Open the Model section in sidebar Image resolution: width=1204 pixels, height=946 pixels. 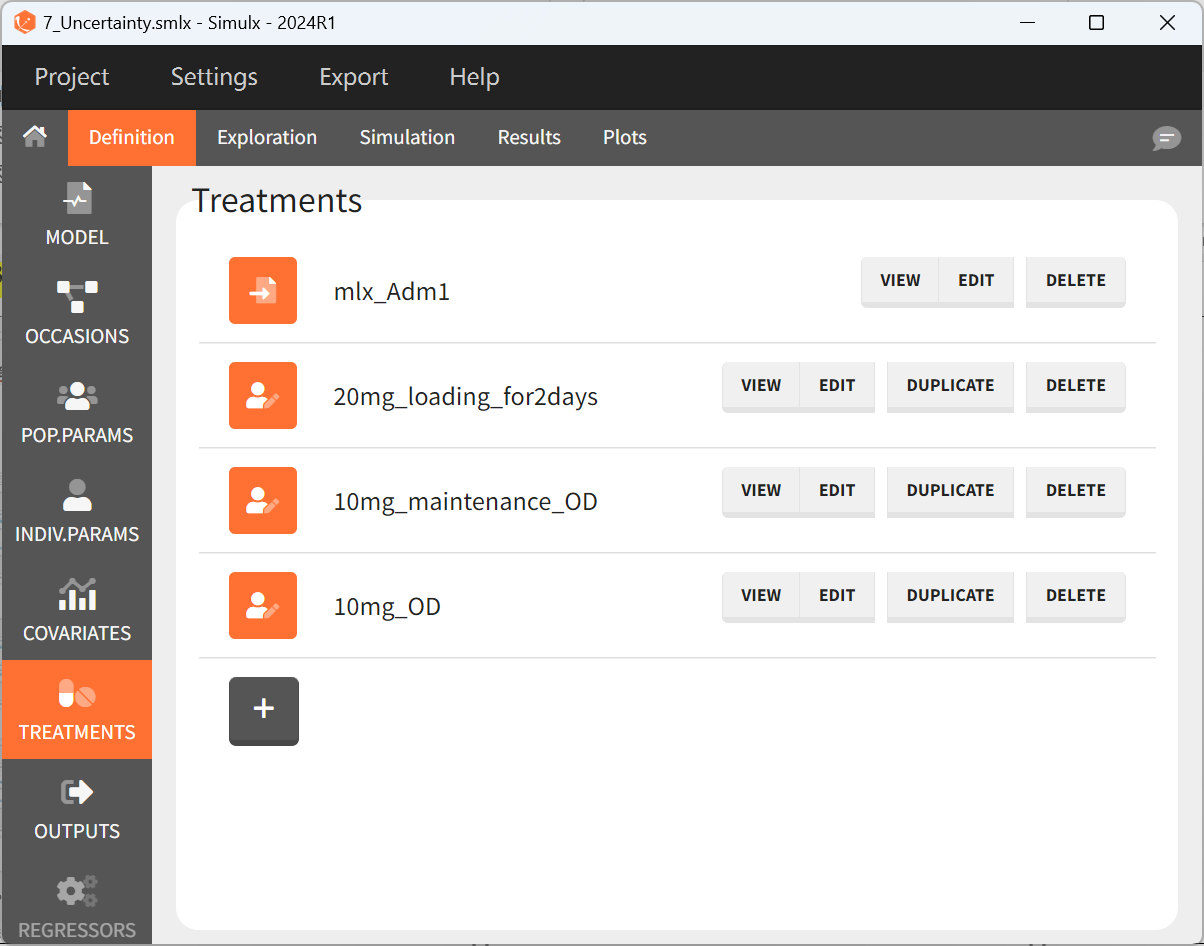(x=77, y=214)
